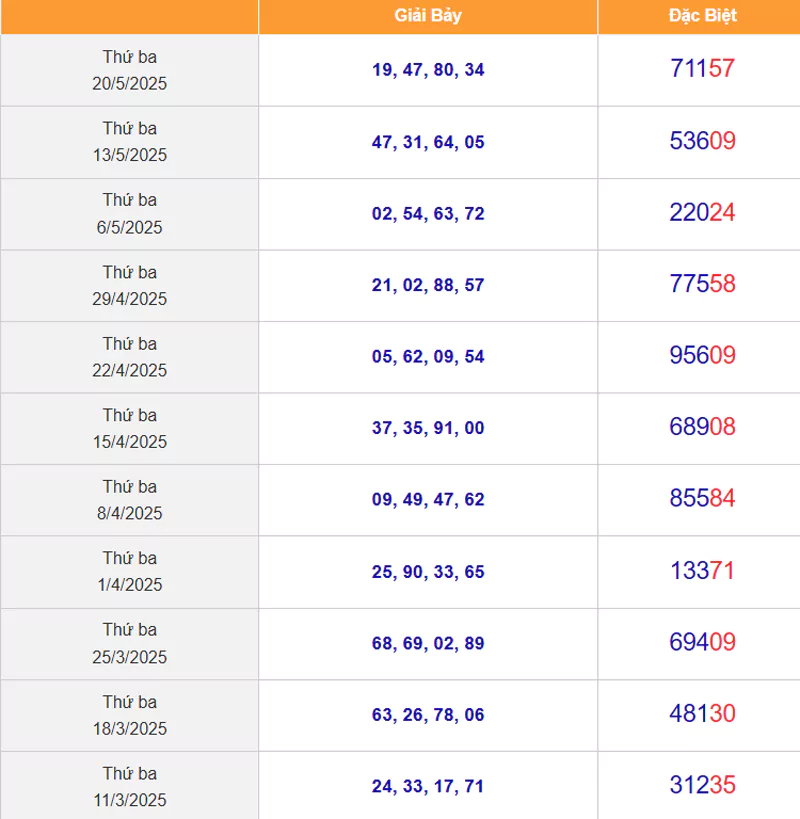Select the 13/5/2025 date cell
This screenshot has width=800, height=819.
[130, 142]
